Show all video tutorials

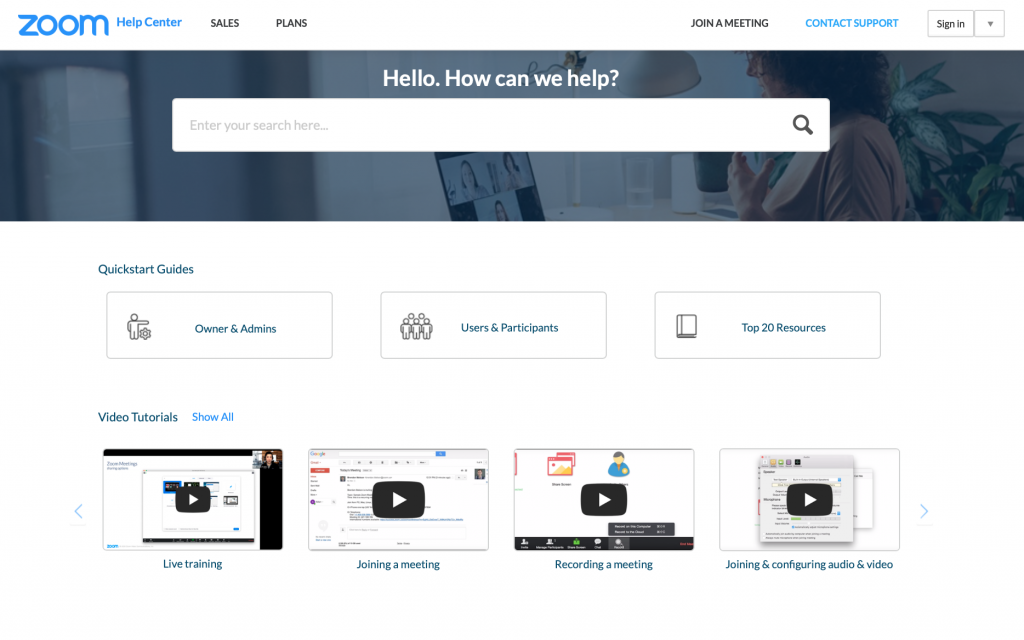(x=212, y=417)
